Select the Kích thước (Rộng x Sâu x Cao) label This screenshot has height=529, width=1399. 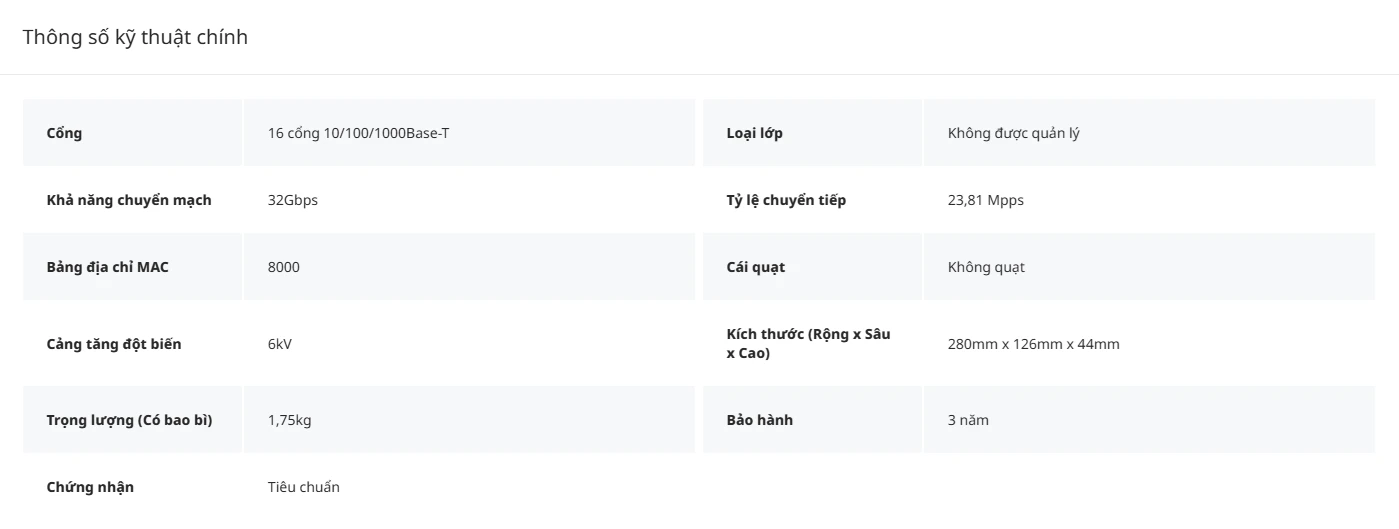[x=809, y=343]
